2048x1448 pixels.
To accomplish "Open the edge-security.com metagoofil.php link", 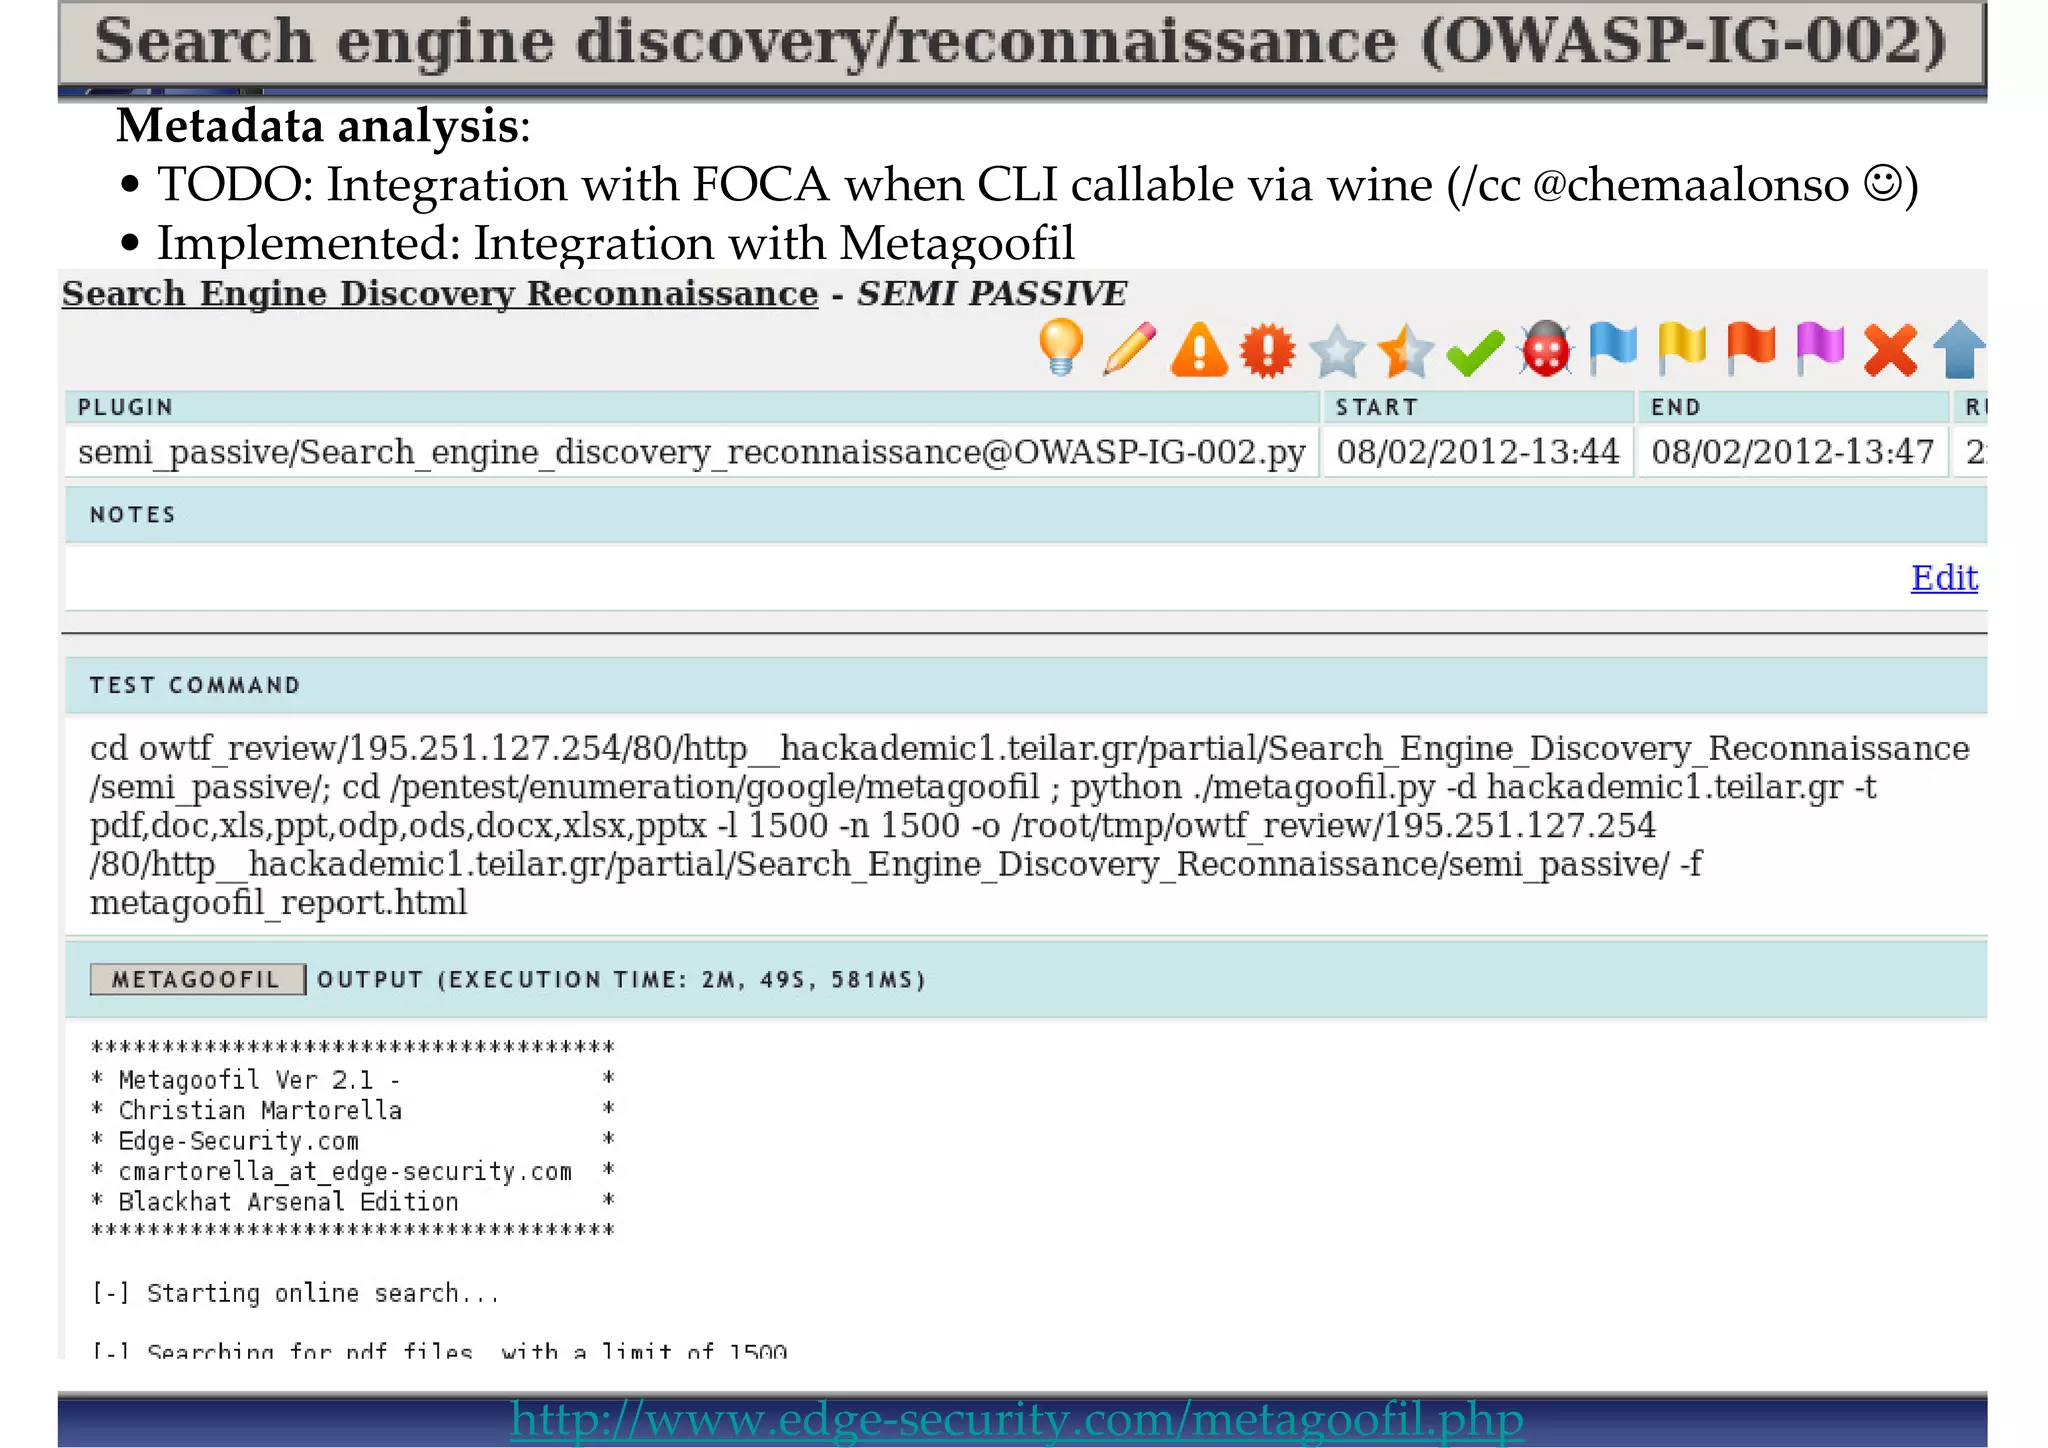I will (1017, 1418).
